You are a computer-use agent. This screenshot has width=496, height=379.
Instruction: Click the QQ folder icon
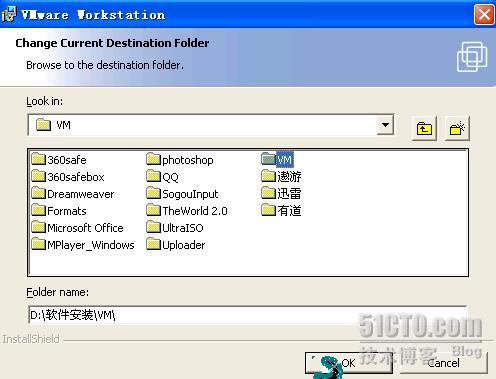[153, 176]
